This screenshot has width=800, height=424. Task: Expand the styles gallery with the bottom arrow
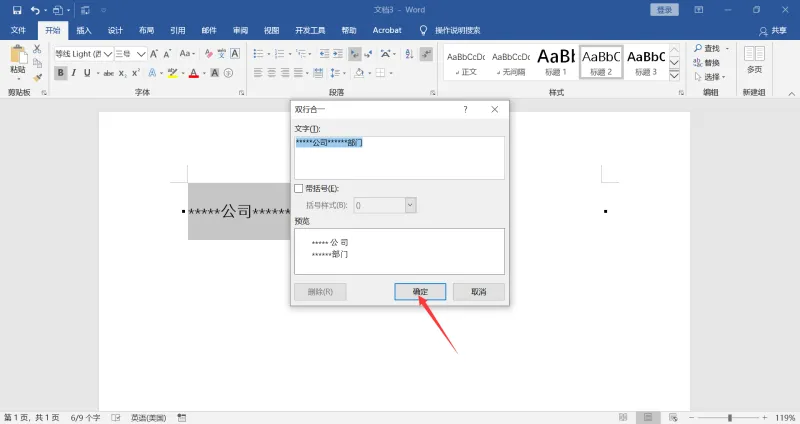674,76
